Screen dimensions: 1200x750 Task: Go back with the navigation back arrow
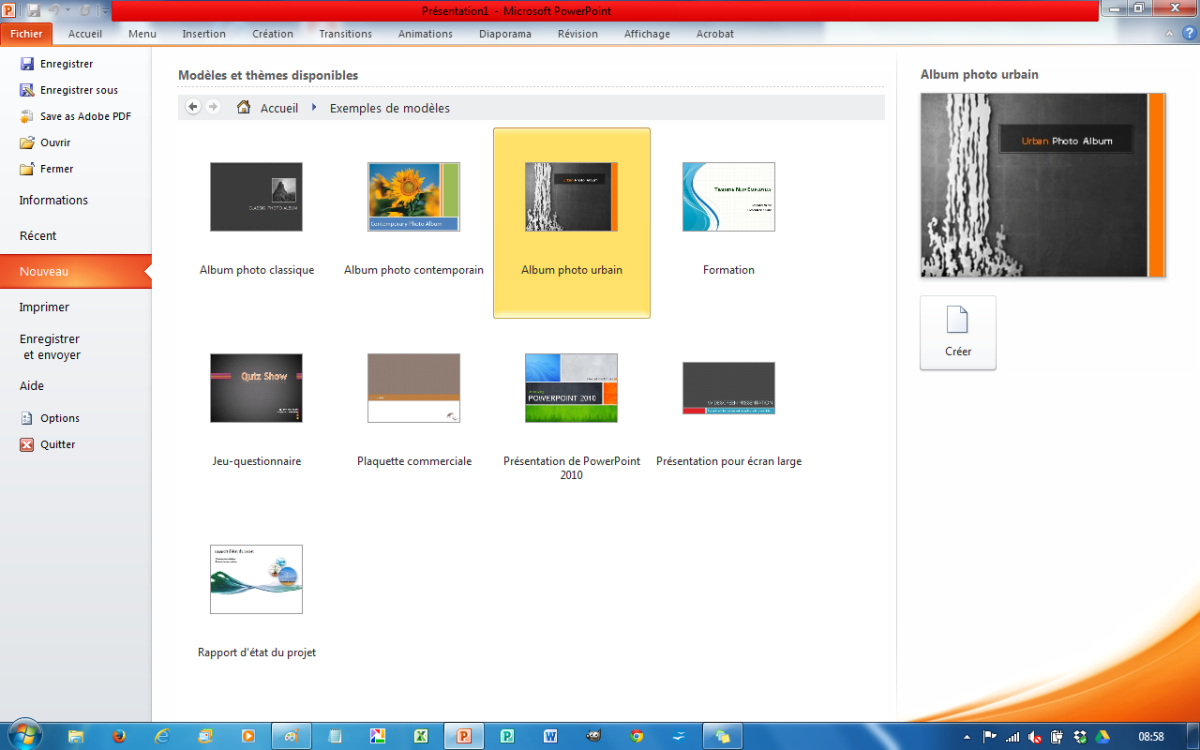[193, 107]
